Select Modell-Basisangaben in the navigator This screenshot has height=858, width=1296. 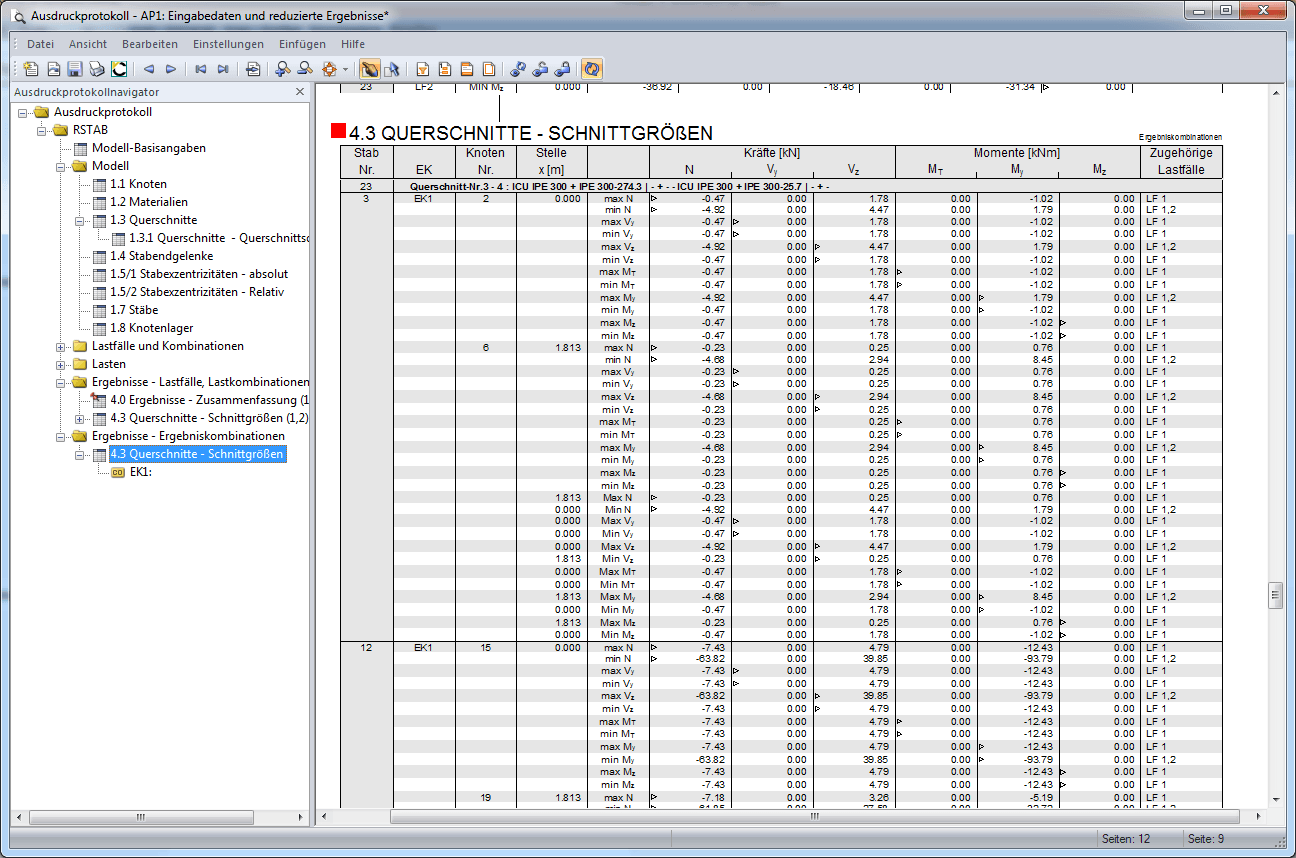(x=149, y=148)
